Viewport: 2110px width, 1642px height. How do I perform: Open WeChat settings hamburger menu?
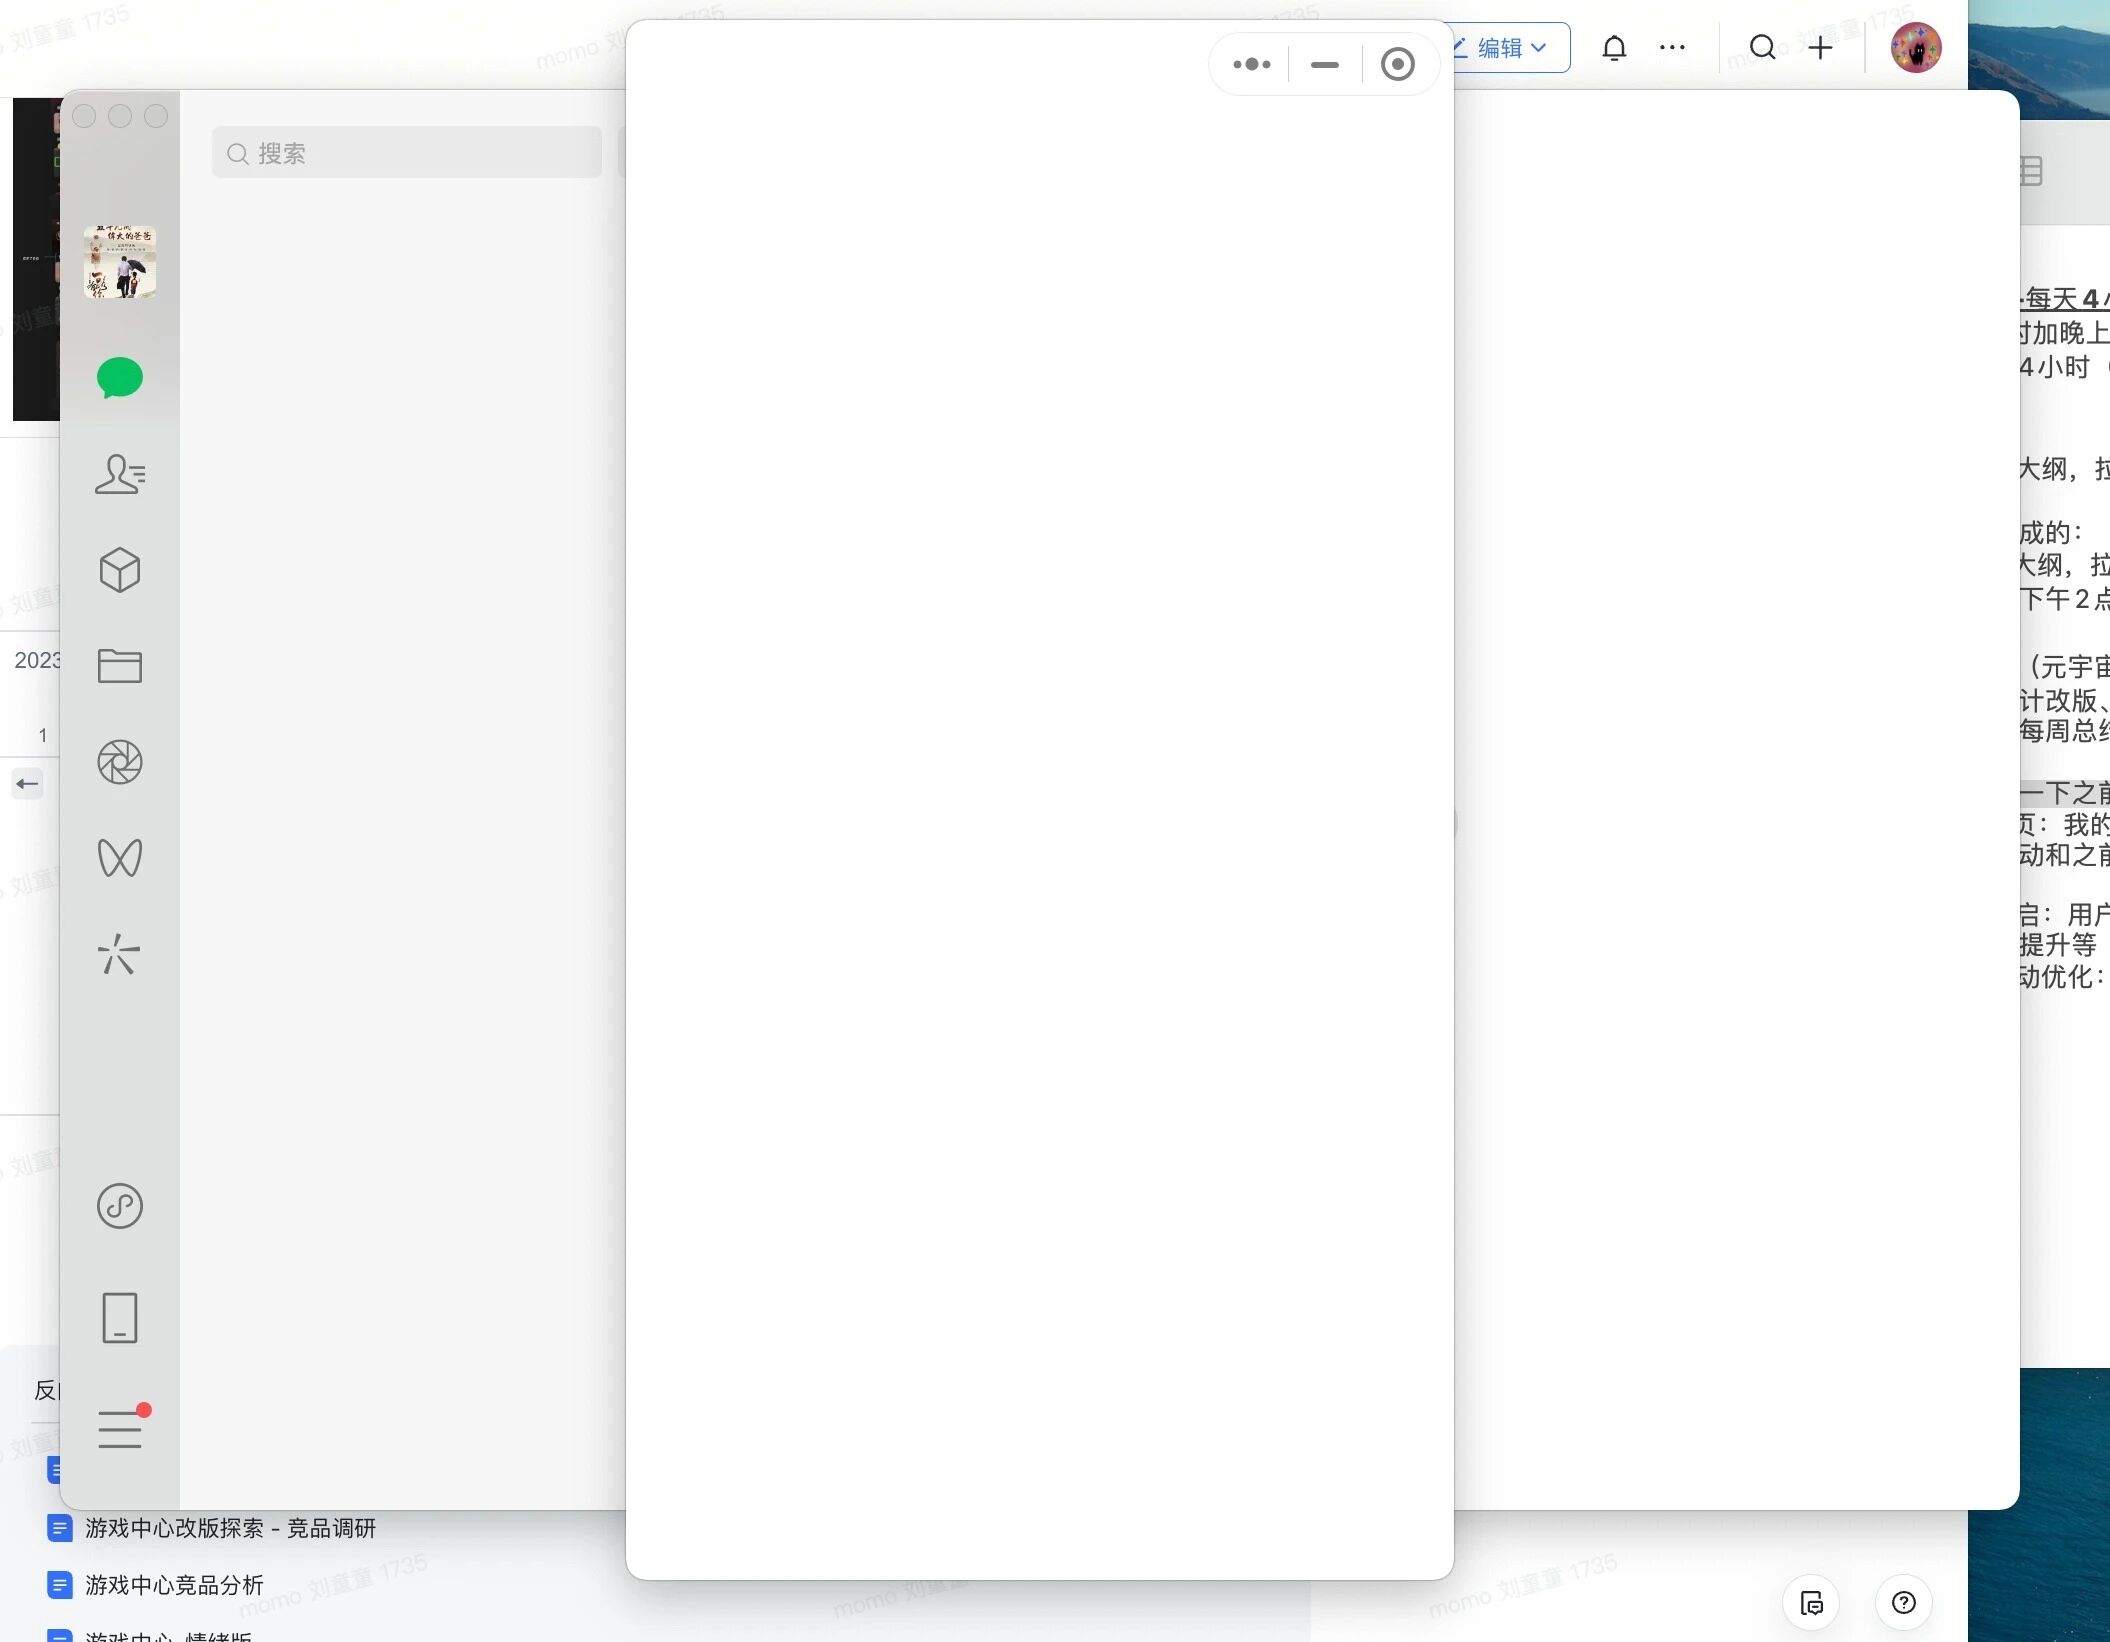pos(119,1429)
